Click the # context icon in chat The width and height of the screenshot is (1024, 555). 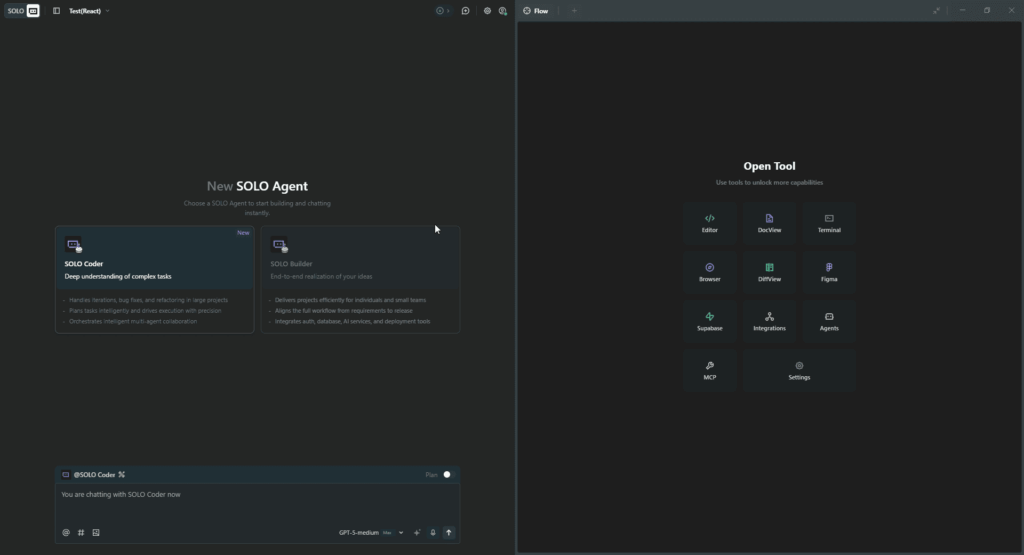pyautogui.click(x=81, y=533)
